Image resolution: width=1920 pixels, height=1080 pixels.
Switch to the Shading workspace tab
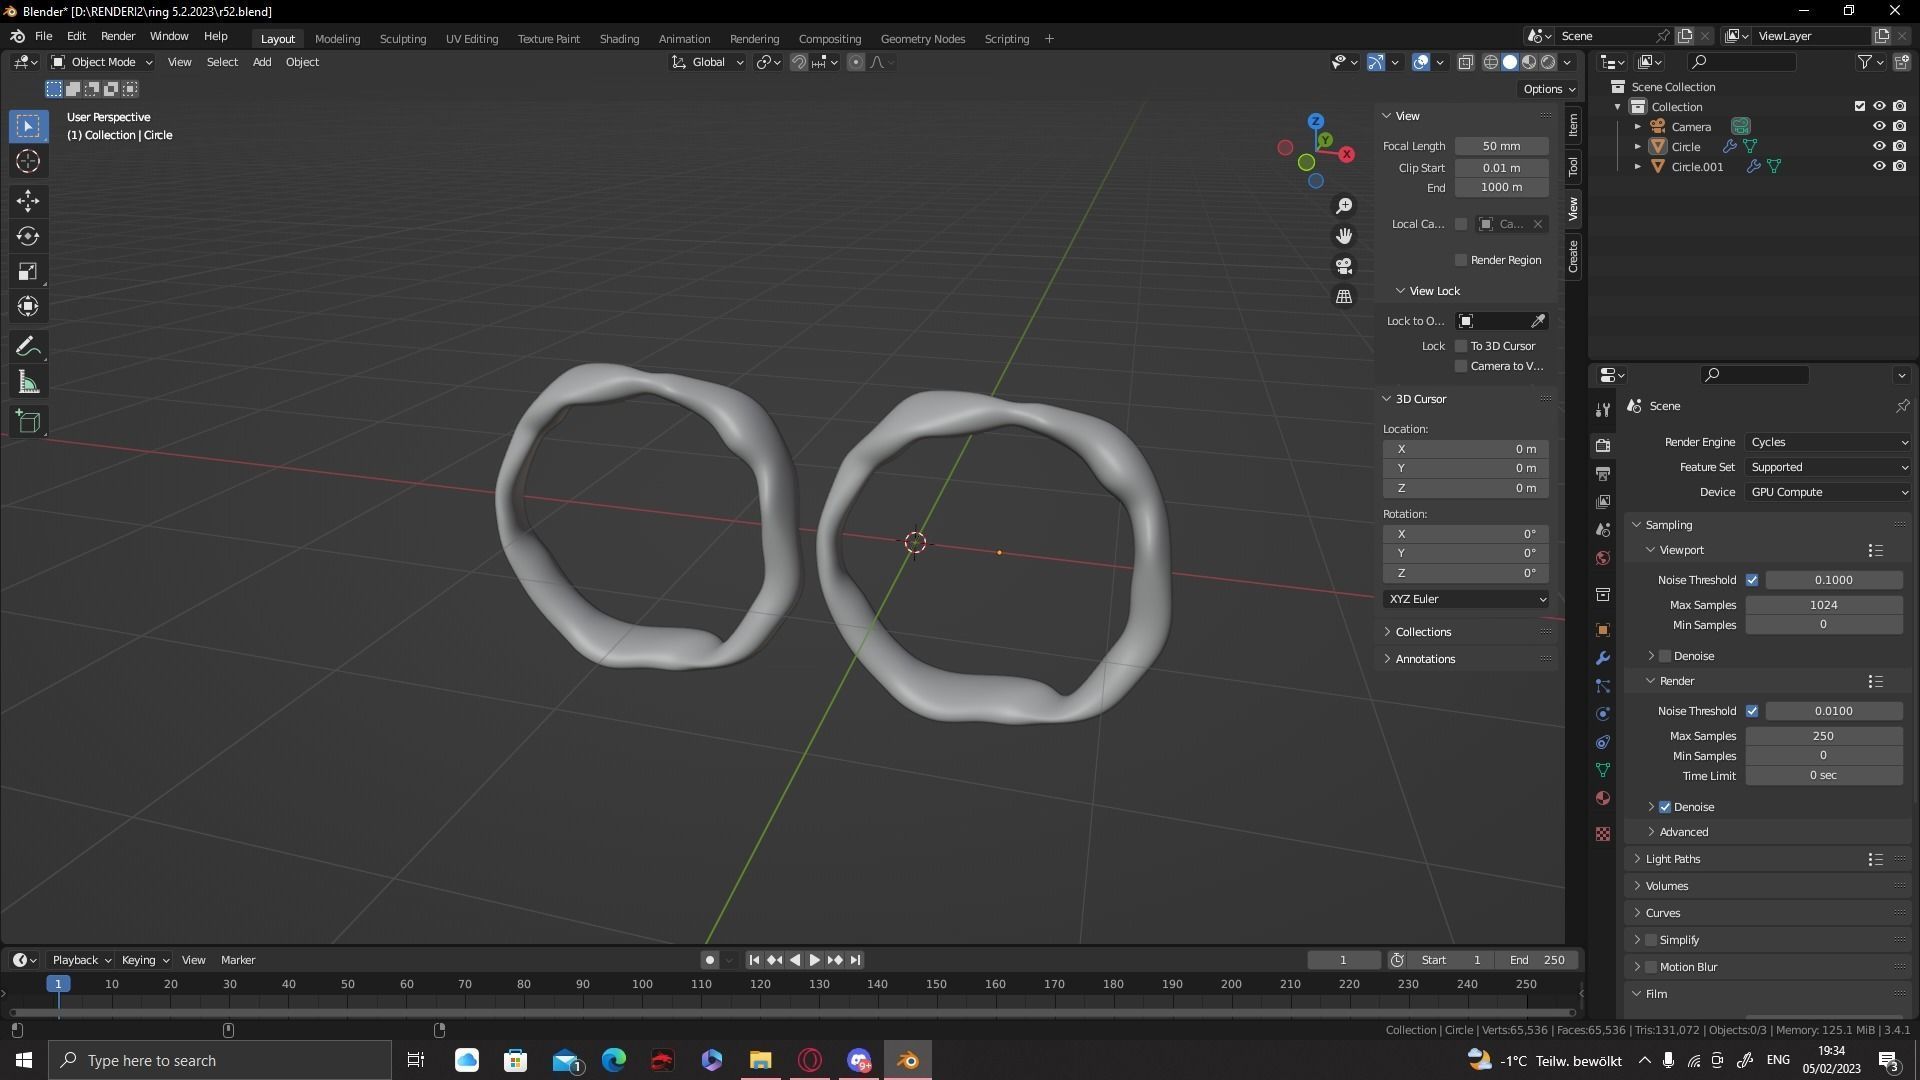point(618,38)
